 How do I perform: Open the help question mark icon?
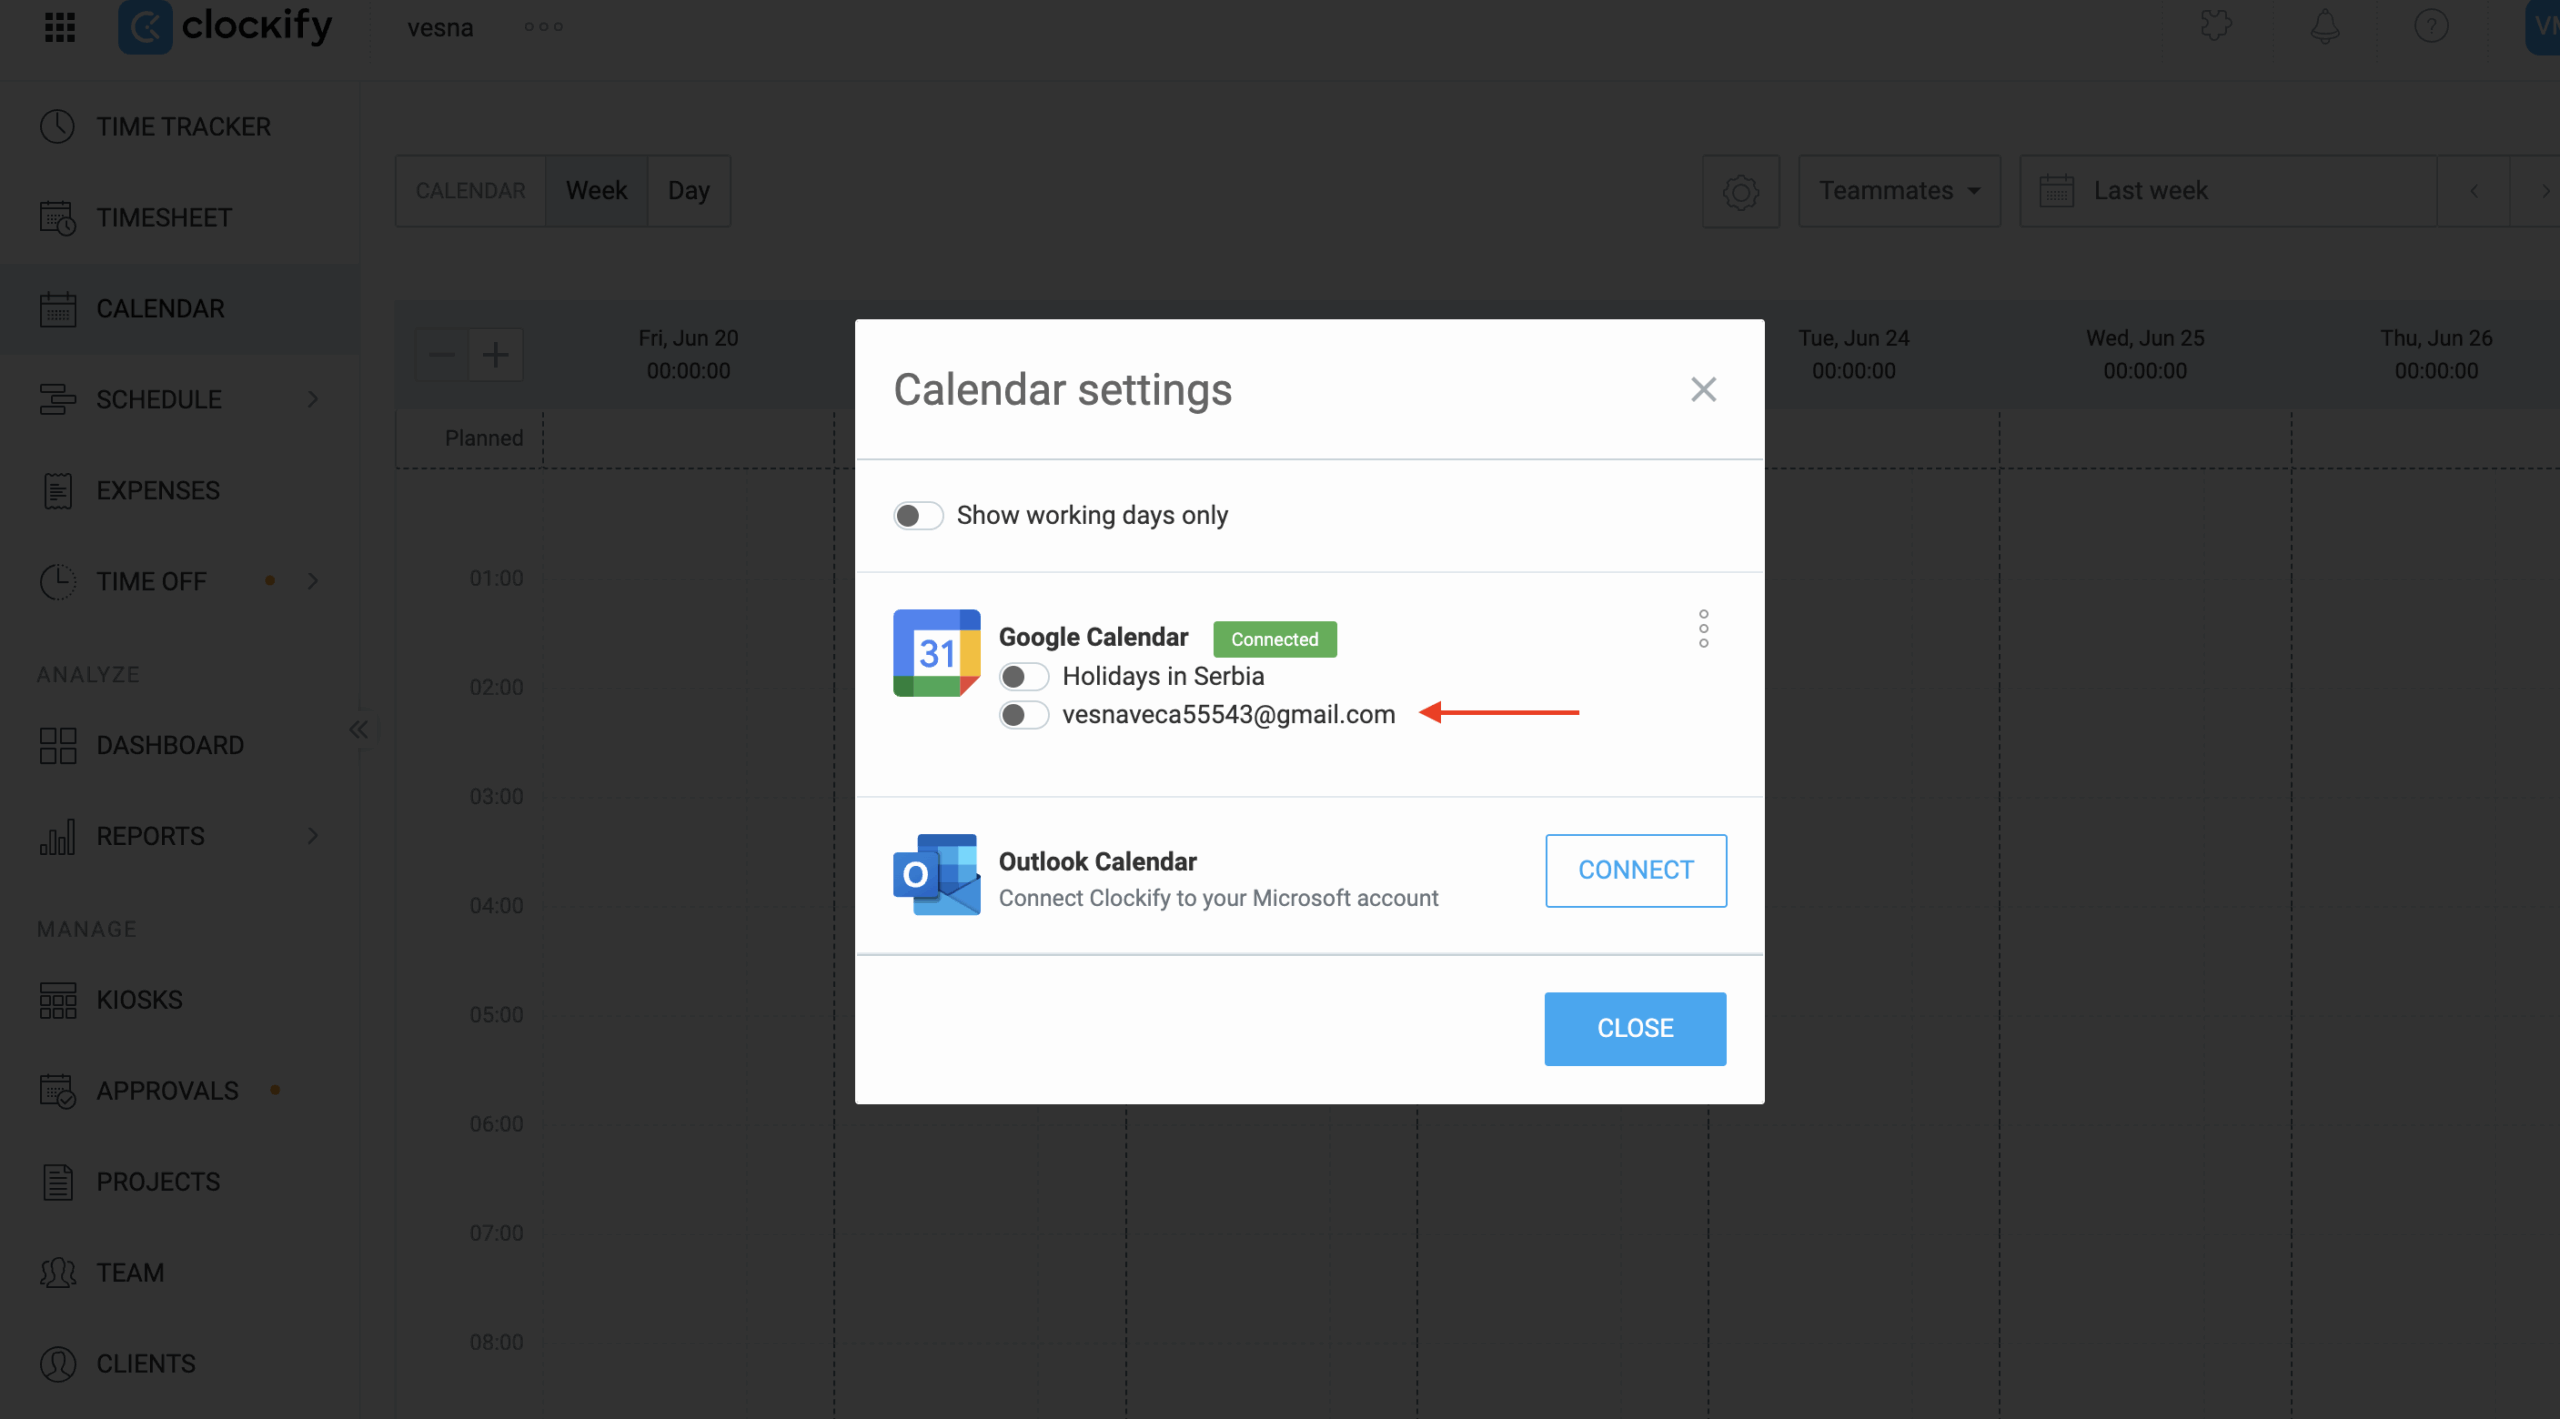tap(2431, 26)
